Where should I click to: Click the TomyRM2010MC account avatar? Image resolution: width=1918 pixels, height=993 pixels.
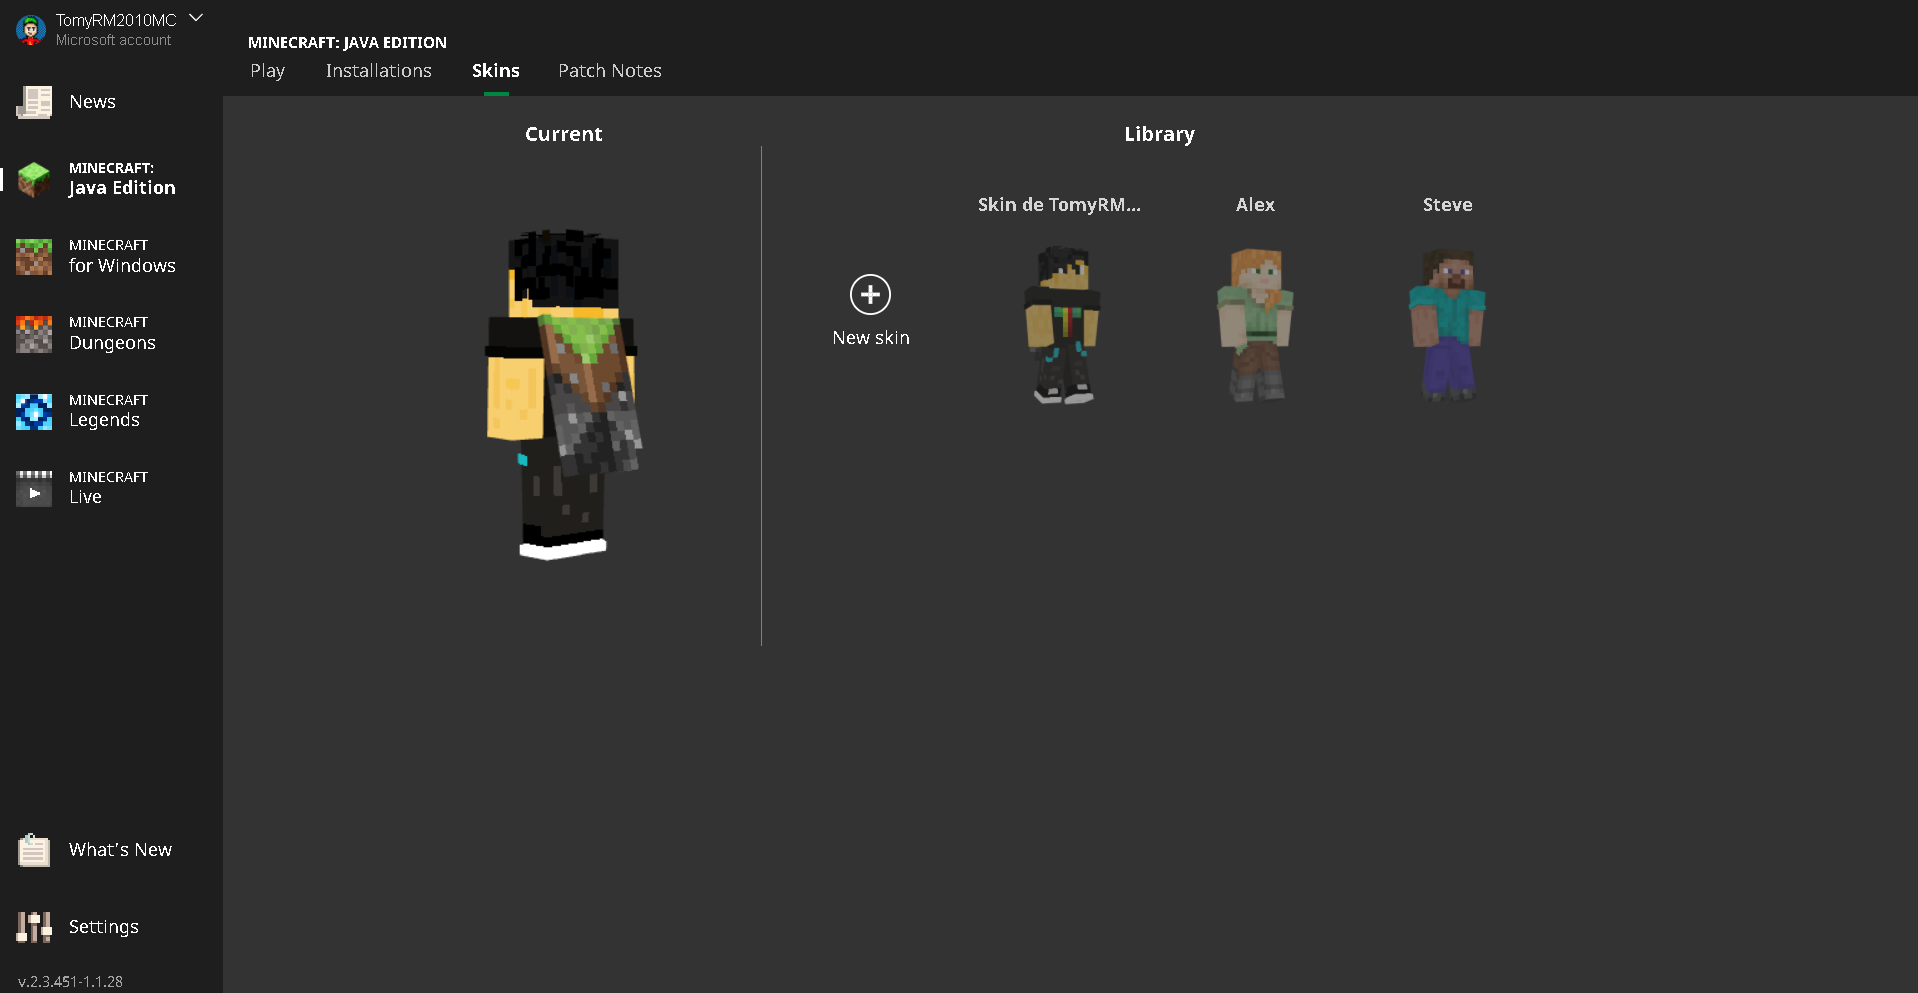(31, 30)
